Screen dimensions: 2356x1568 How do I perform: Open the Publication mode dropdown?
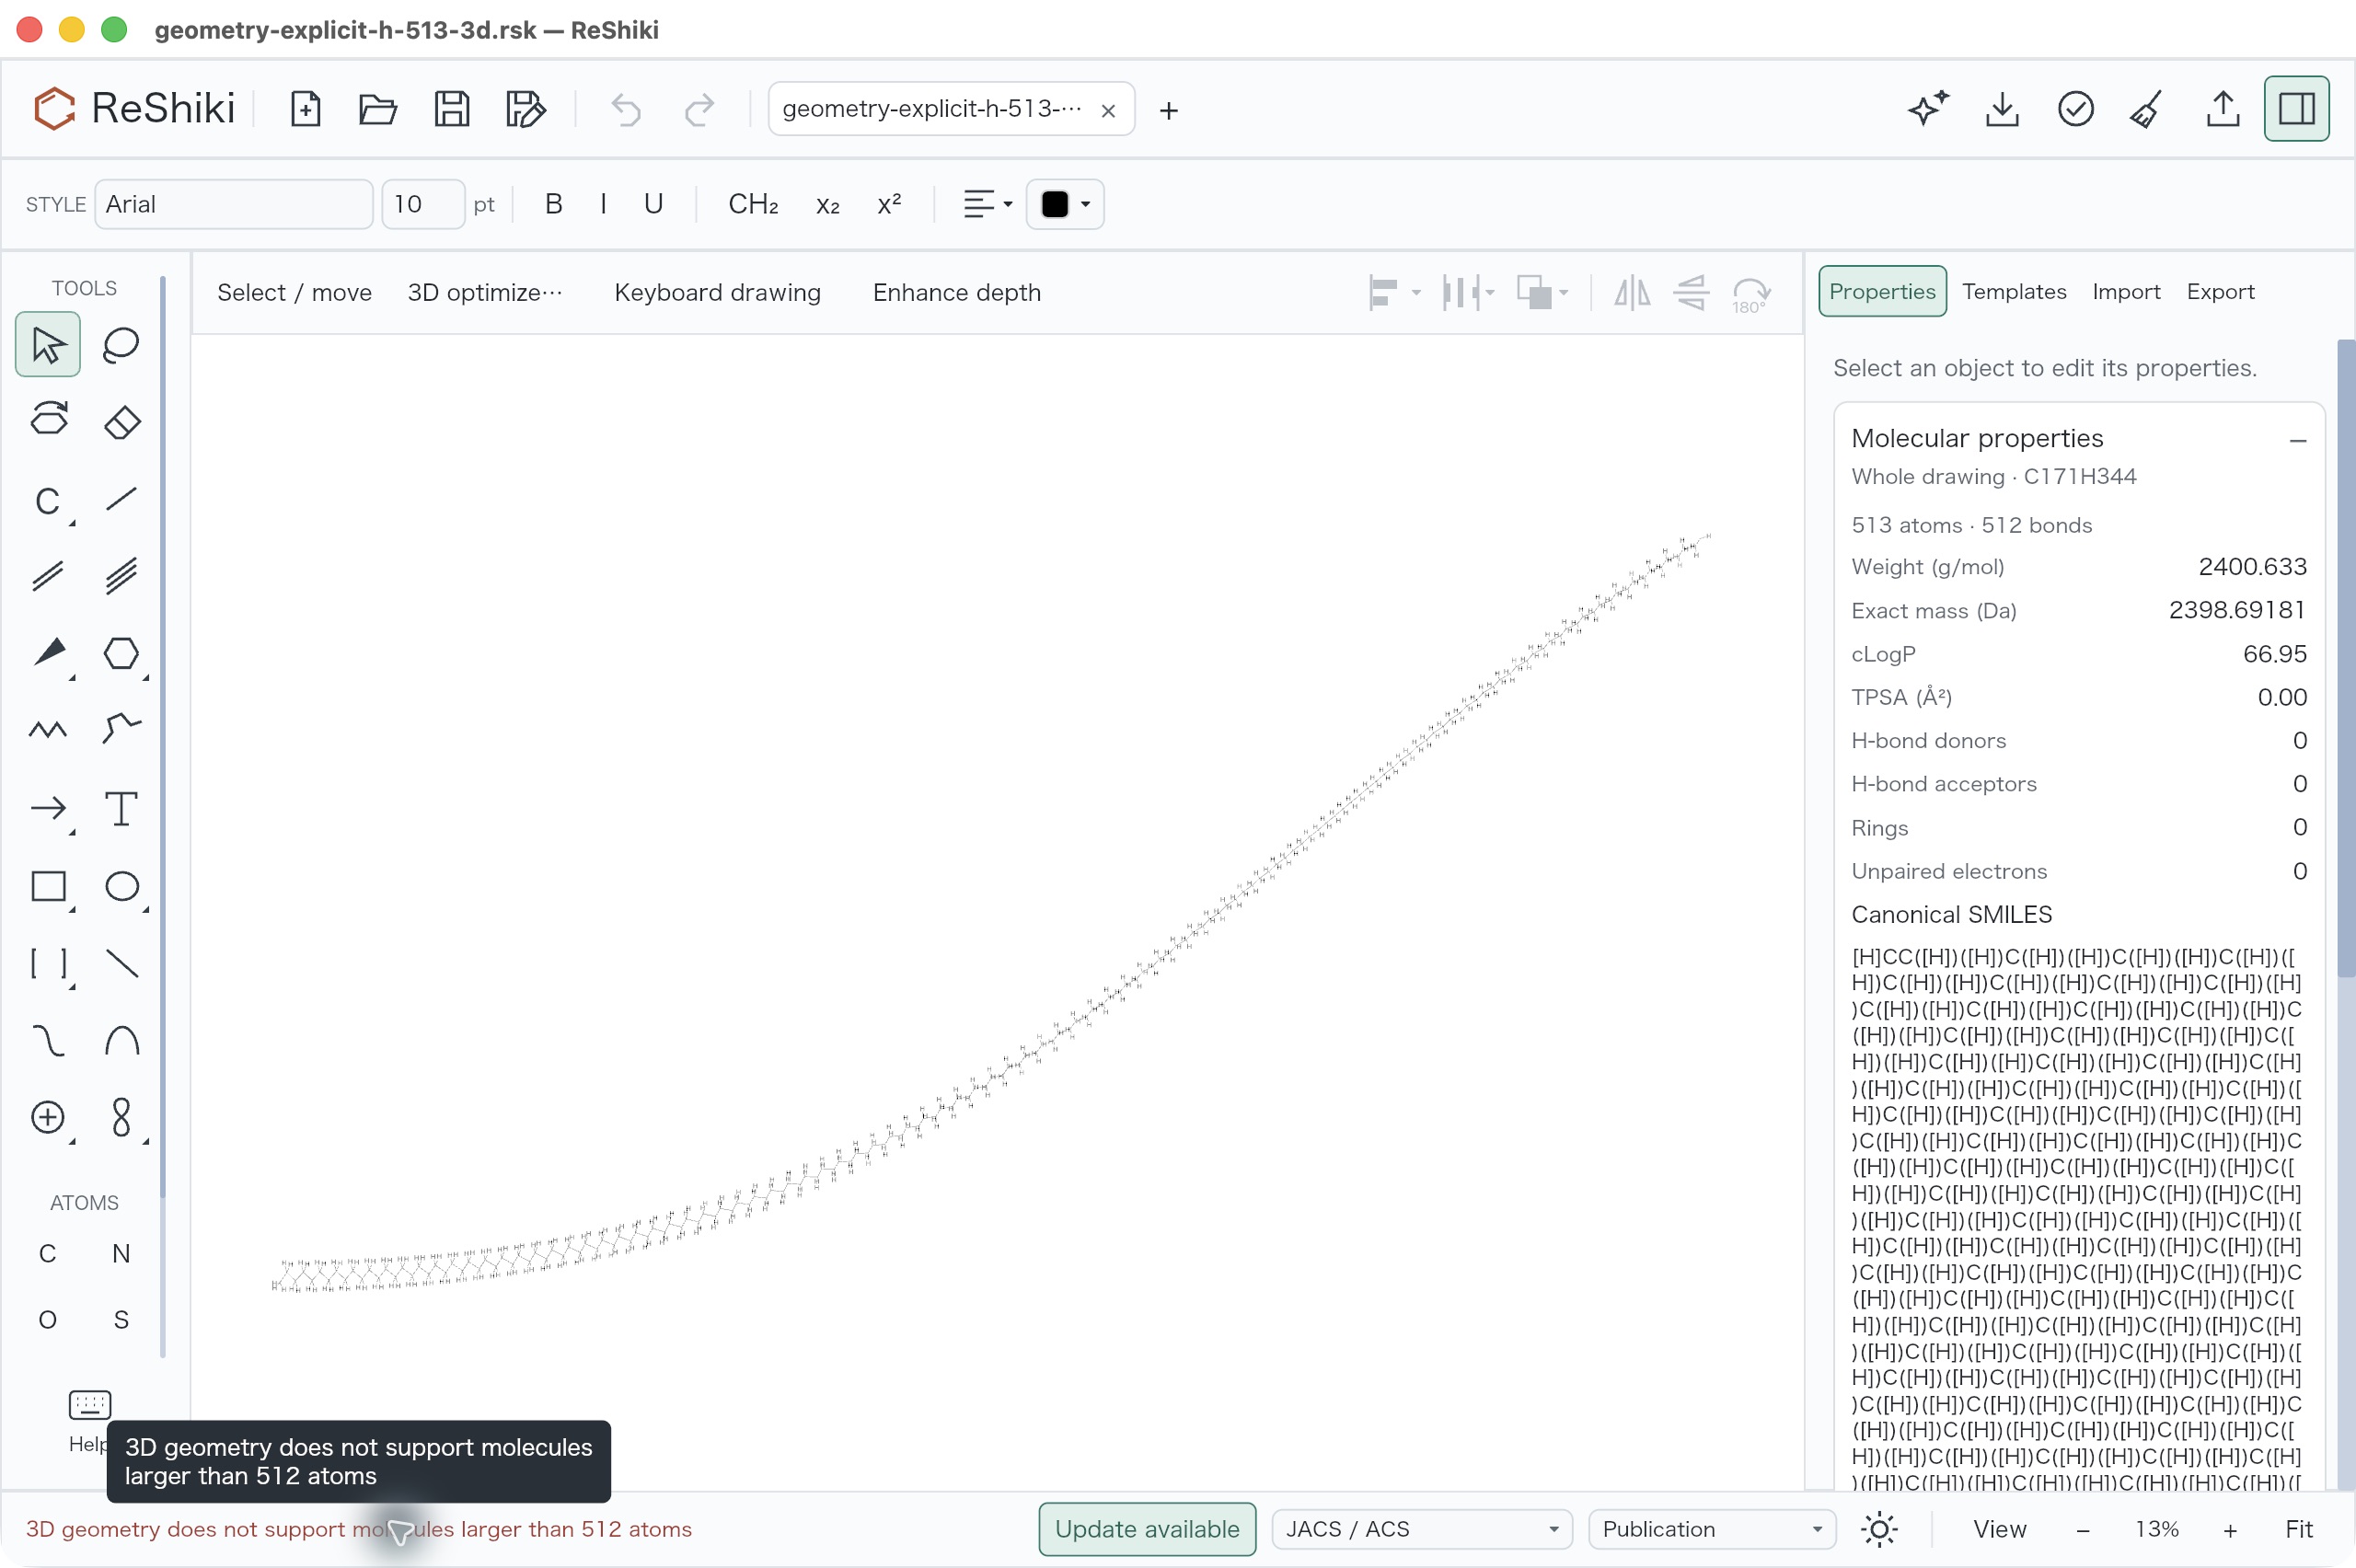click(1711, 1529)
